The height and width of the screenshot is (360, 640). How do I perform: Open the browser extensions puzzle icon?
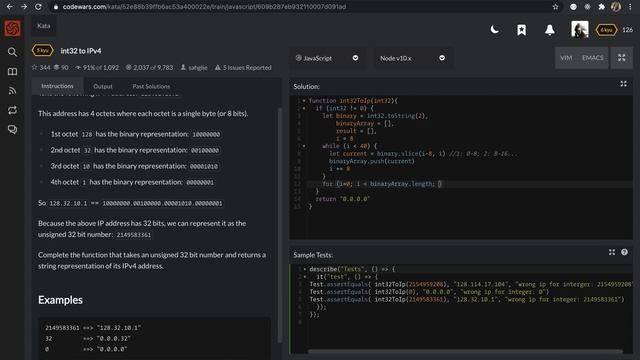click(601, 7)
